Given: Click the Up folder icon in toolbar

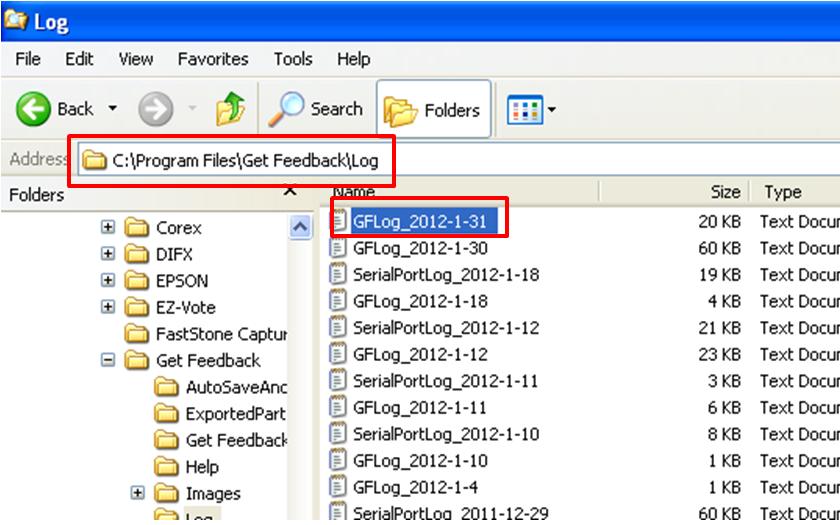Looking at the screenshot, I should (x=230, y=110).
